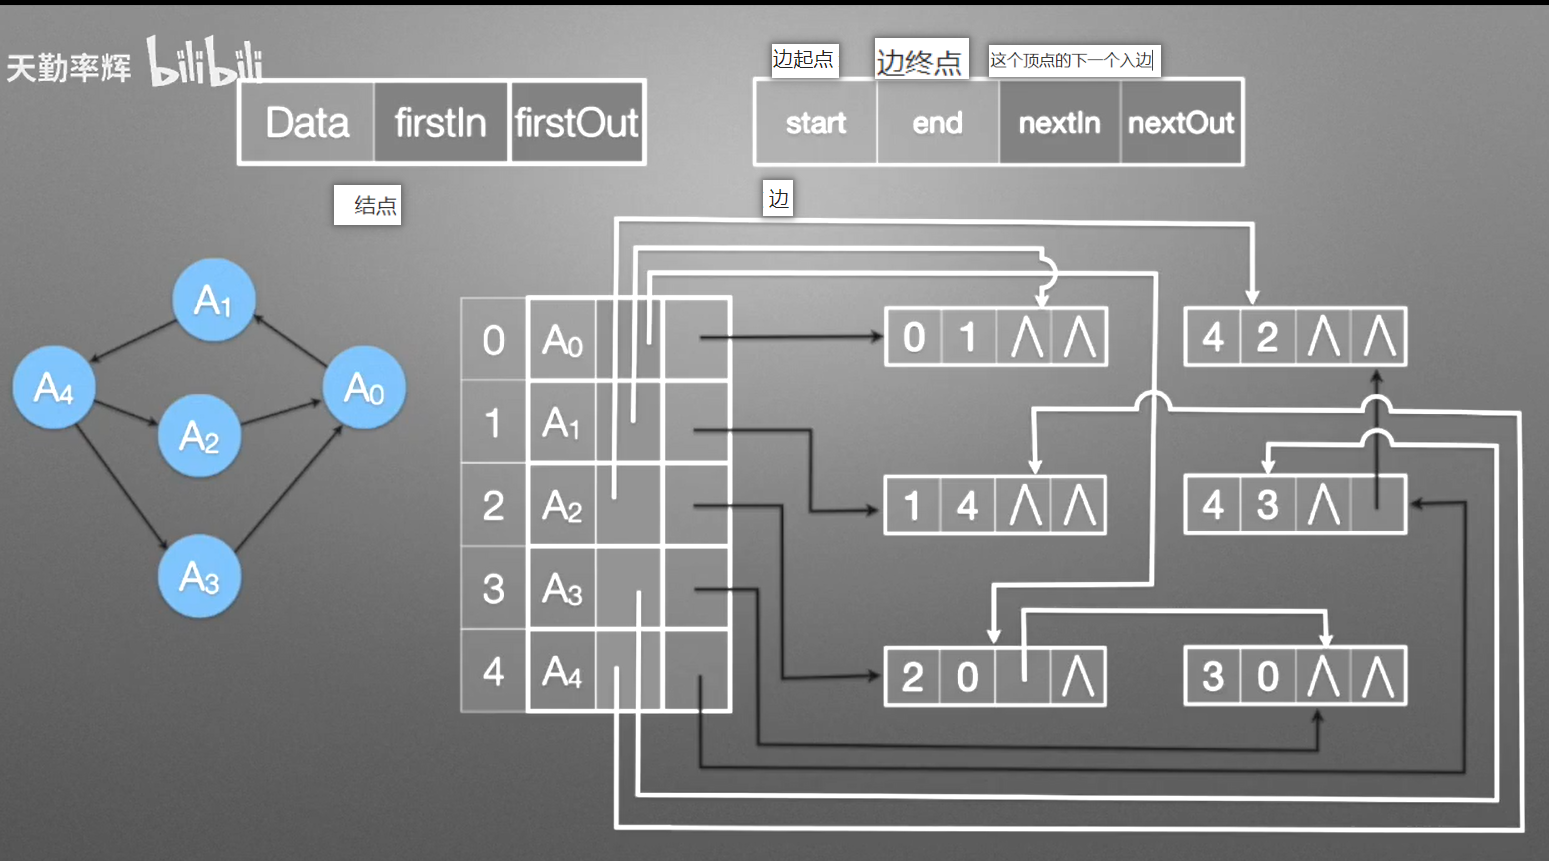Viewport: 1549px width, 861px height.
Task: Click the firstOut field cell
Action: 576,123
